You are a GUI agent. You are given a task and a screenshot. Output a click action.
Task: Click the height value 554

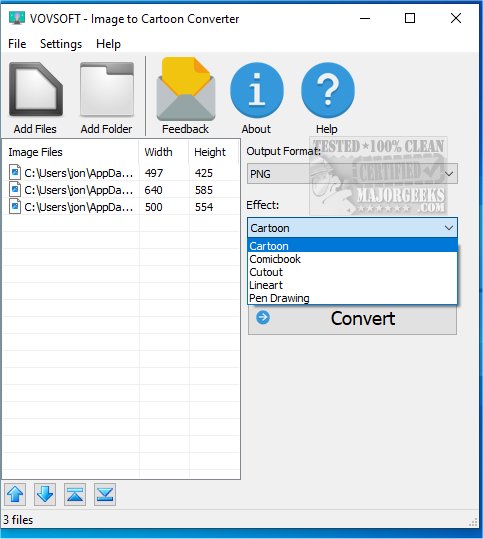(204, 207)
